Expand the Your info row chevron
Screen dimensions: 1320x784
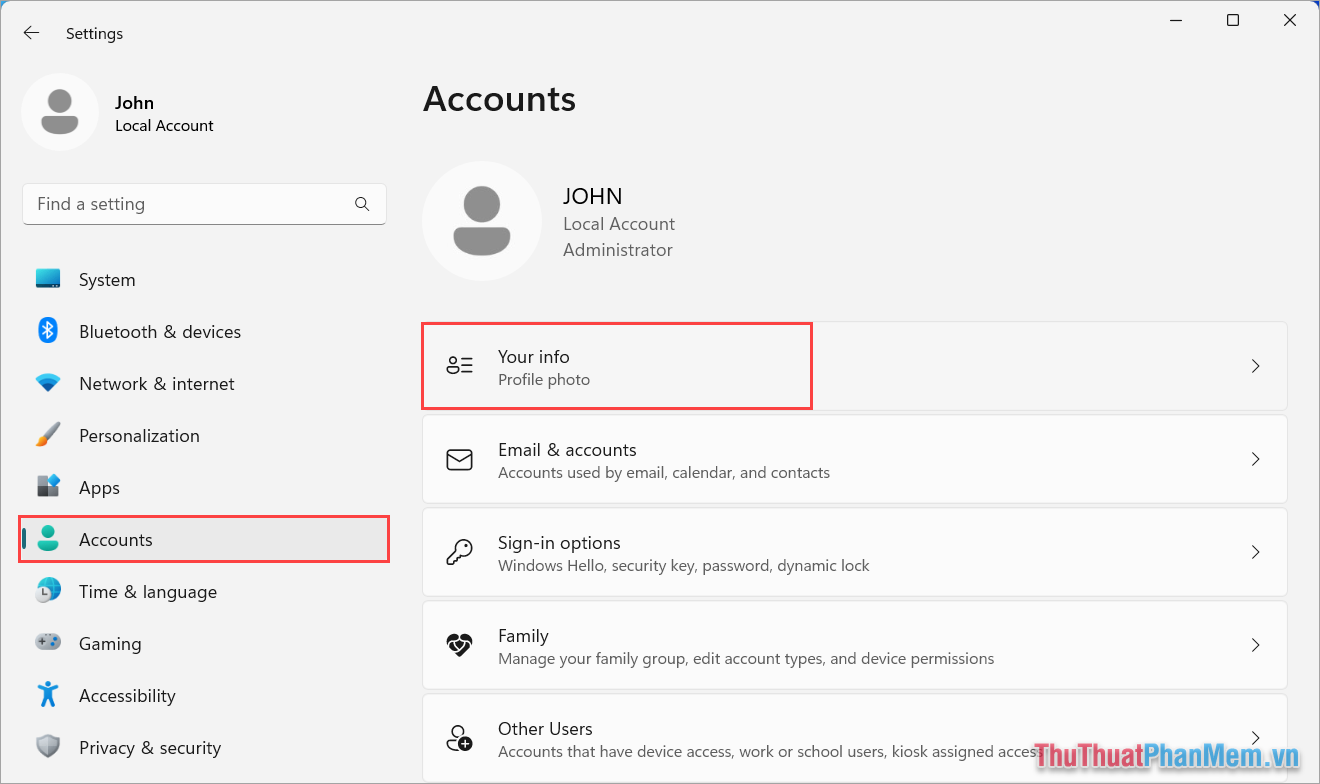click(x=1255, y=366)
